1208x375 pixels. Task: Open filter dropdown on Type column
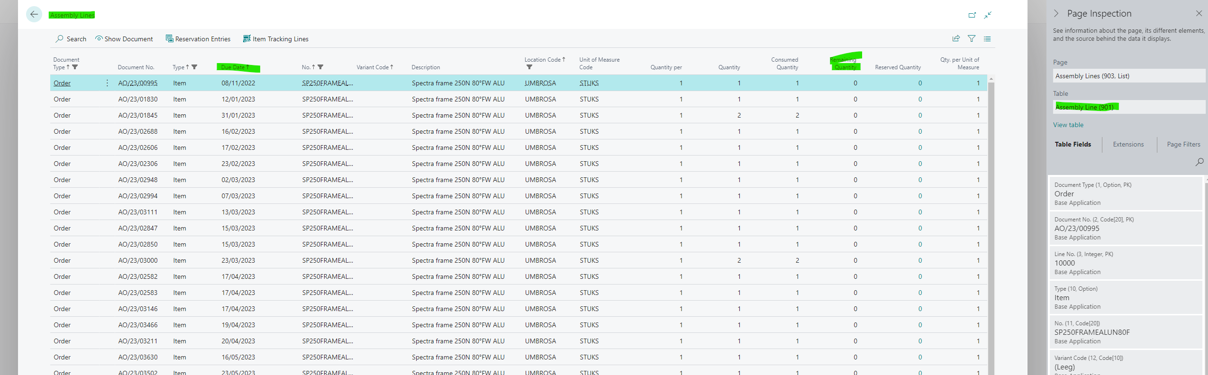(194, 68)
